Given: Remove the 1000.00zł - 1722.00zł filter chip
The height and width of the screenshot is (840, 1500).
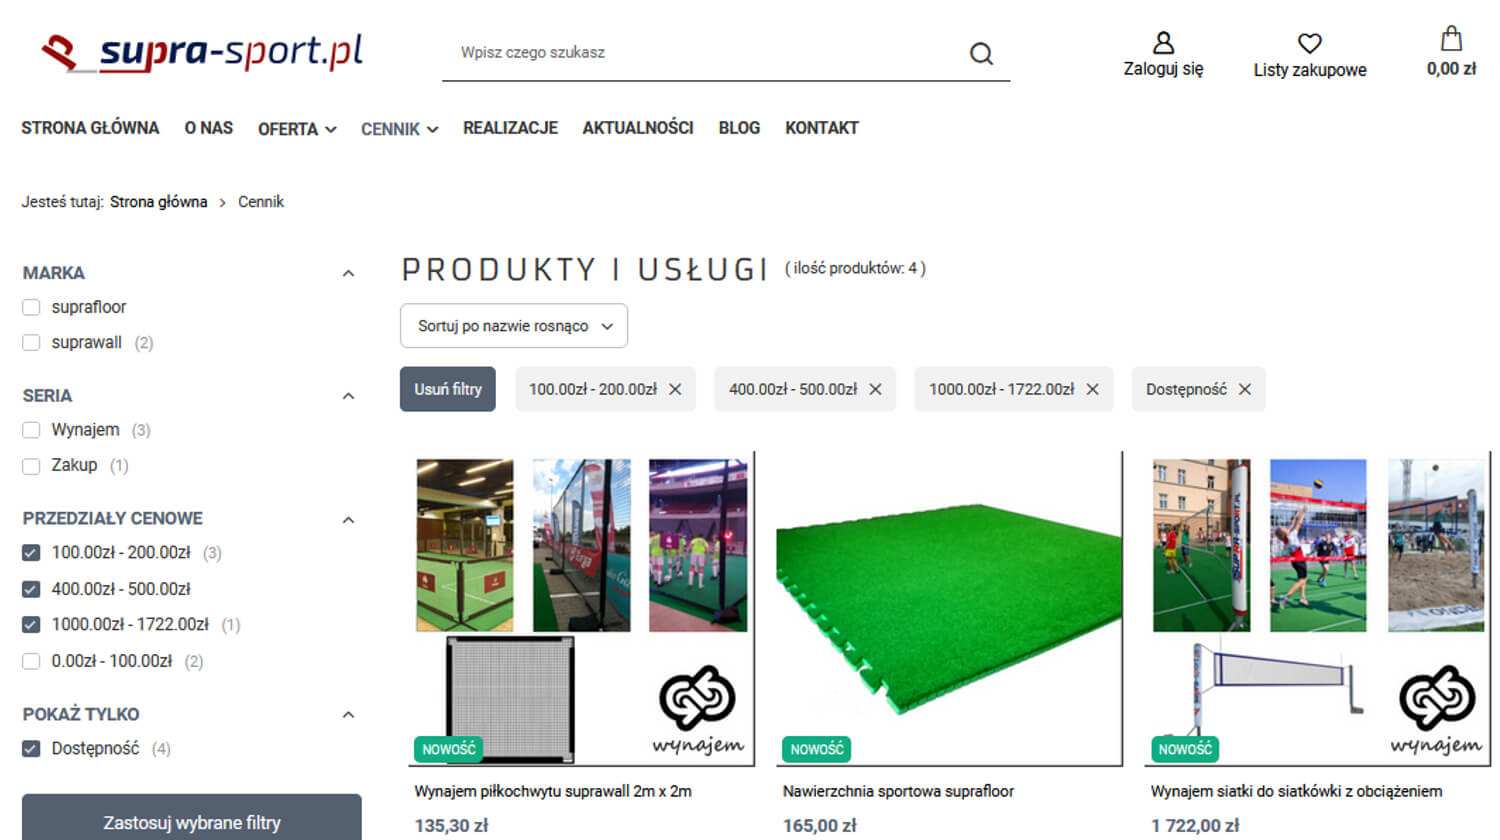Looking at the screenshot, I should pos(1092,389).
